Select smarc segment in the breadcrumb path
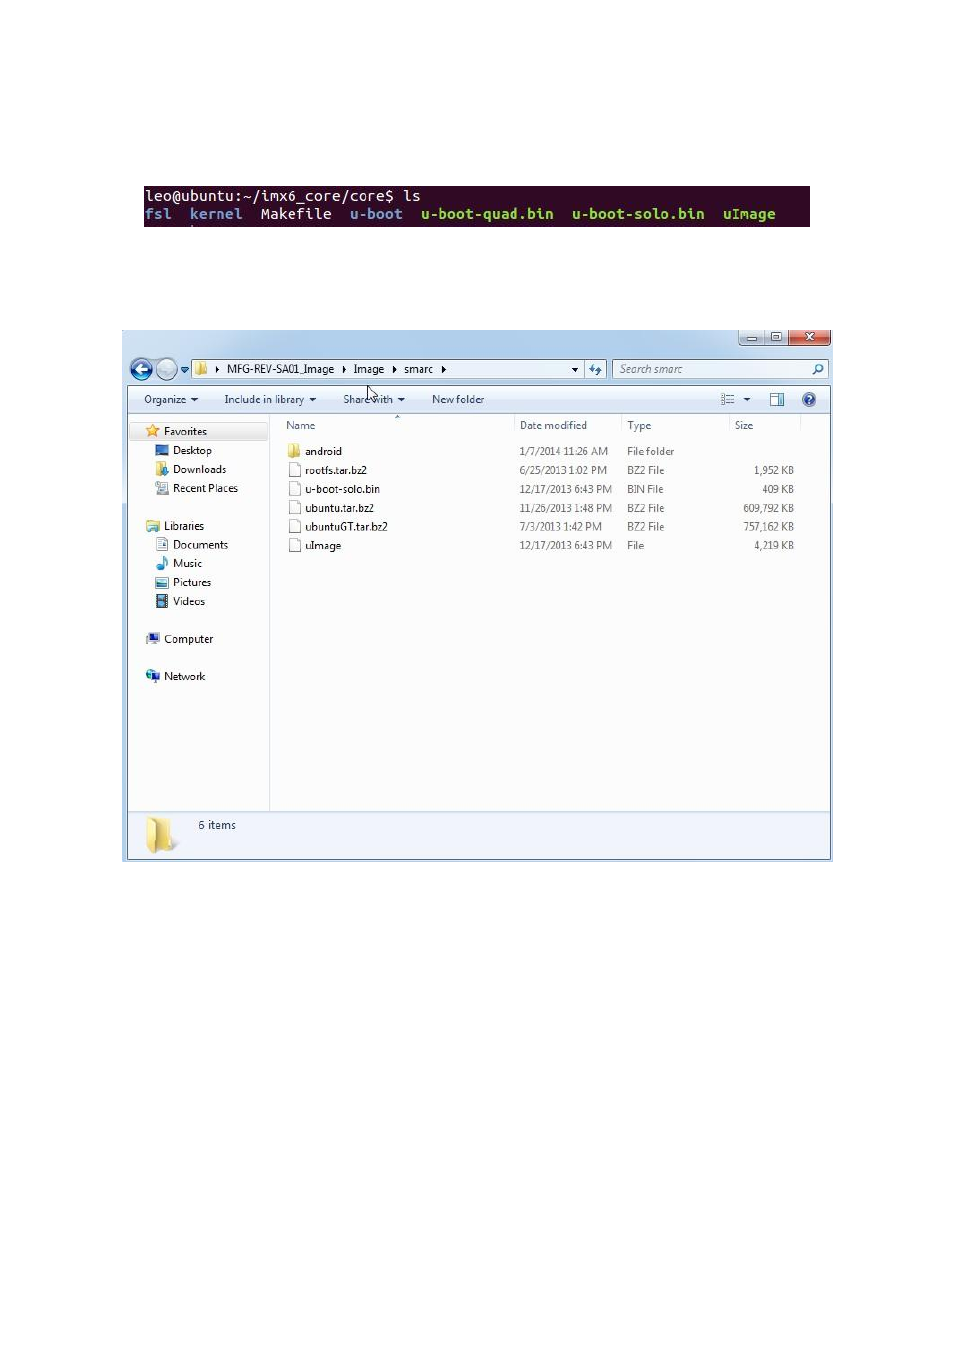This screenshot has width=955, height=1350. (x=418, y=369)
